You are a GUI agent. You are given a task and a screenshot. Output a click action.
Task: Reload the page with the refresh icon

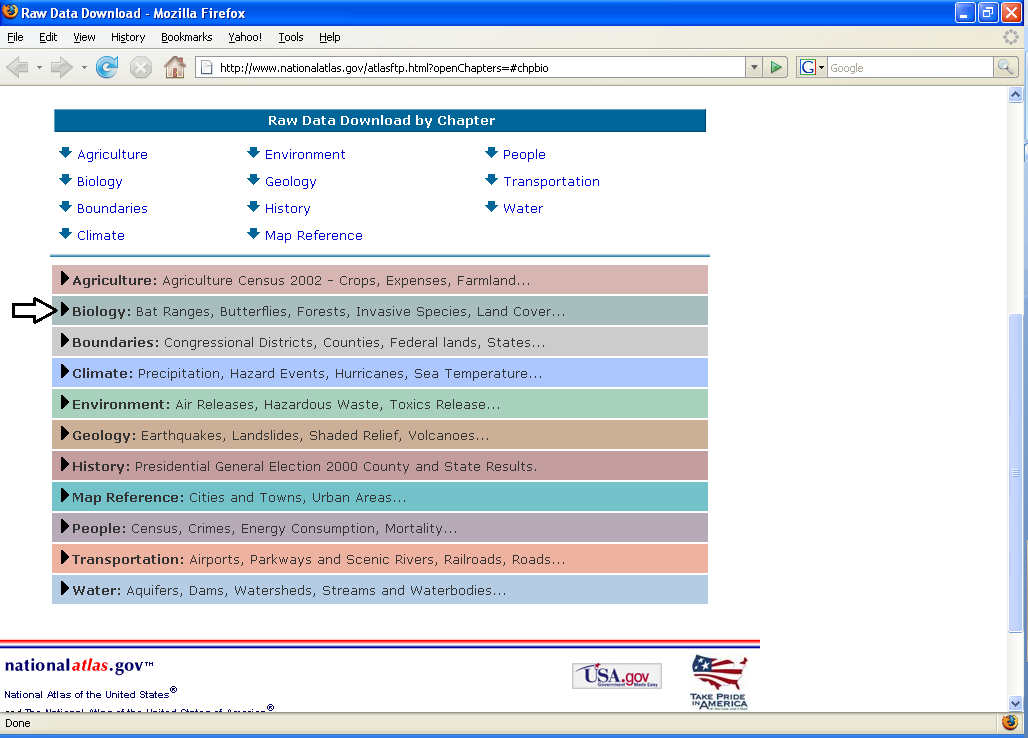[107, 68]
